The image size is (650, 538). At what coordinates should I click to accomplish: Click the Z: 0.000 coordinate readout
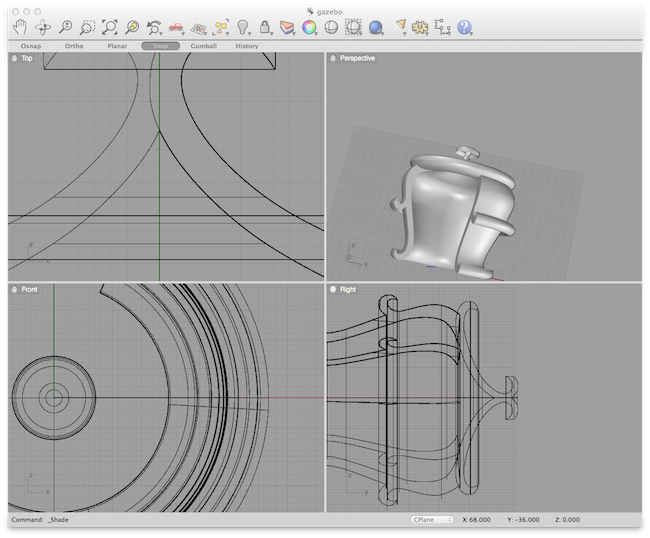click(x=567, y=519)
